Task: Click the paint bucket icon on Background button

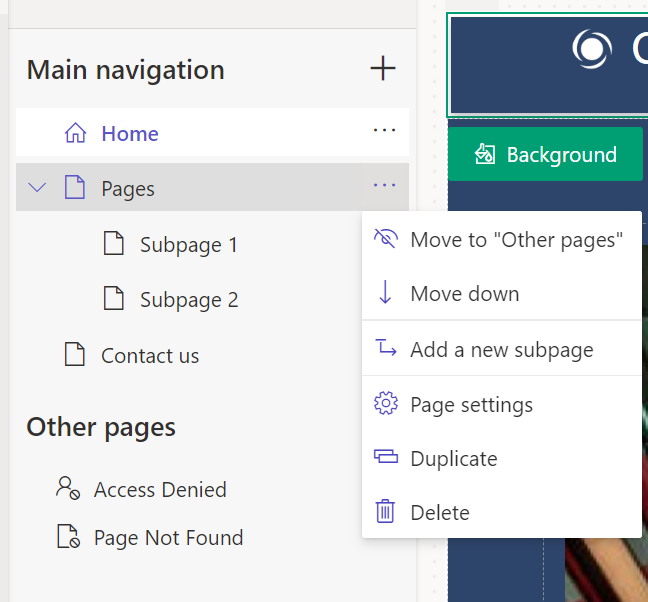Action: coord(484,154)
